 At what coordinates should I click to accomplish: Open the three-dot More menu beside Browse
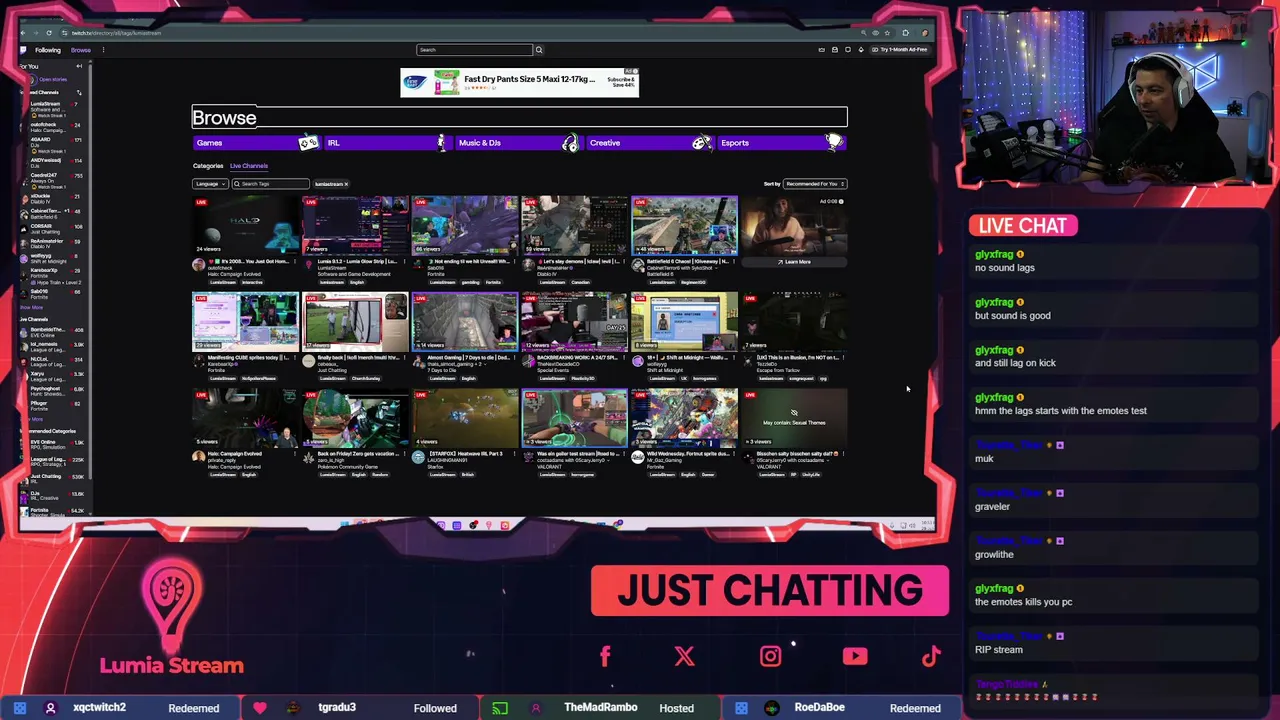pyautogui.click(x=102, y=50)
